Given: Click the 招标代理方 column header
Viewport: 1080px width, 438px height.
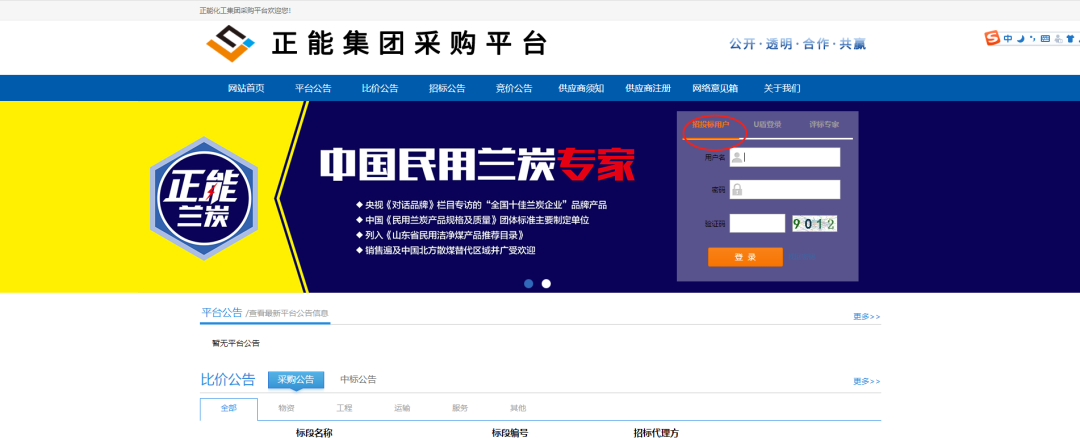Looking at the screenshot, I should (656, 433).
